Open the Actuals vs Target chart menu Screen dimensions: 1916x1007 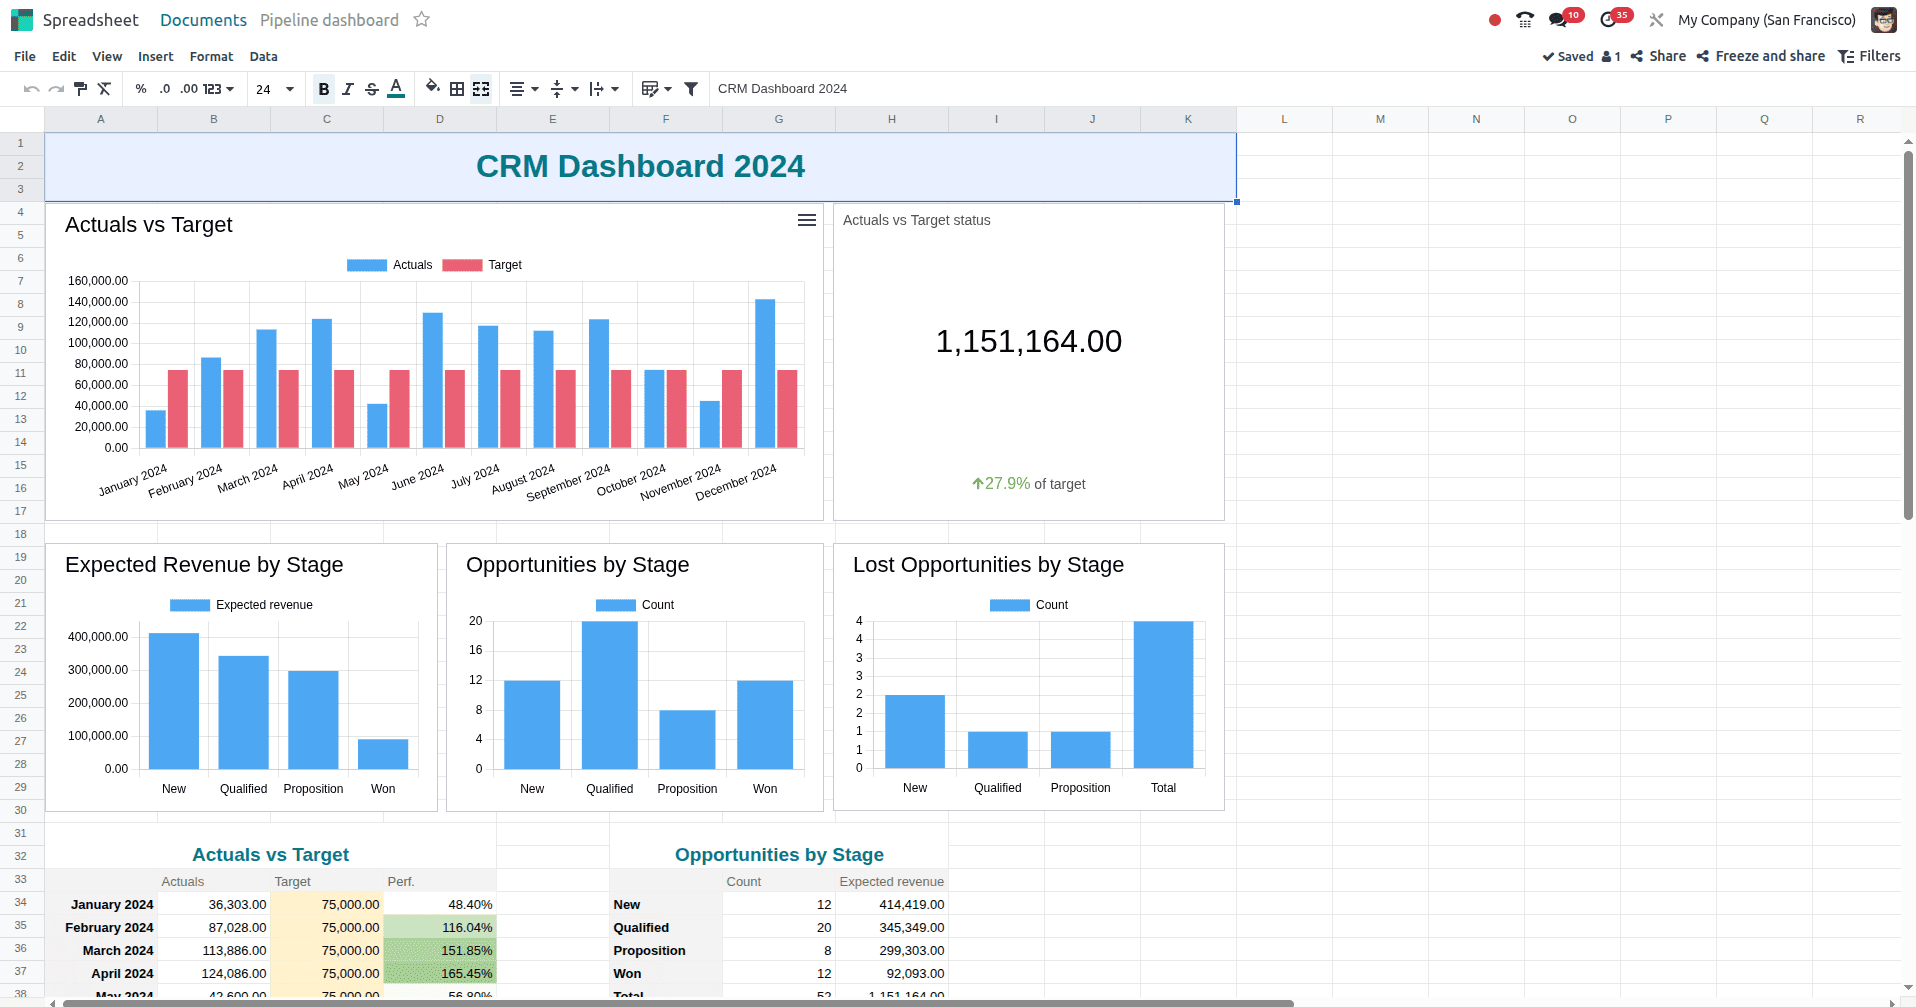pos(807,220)
